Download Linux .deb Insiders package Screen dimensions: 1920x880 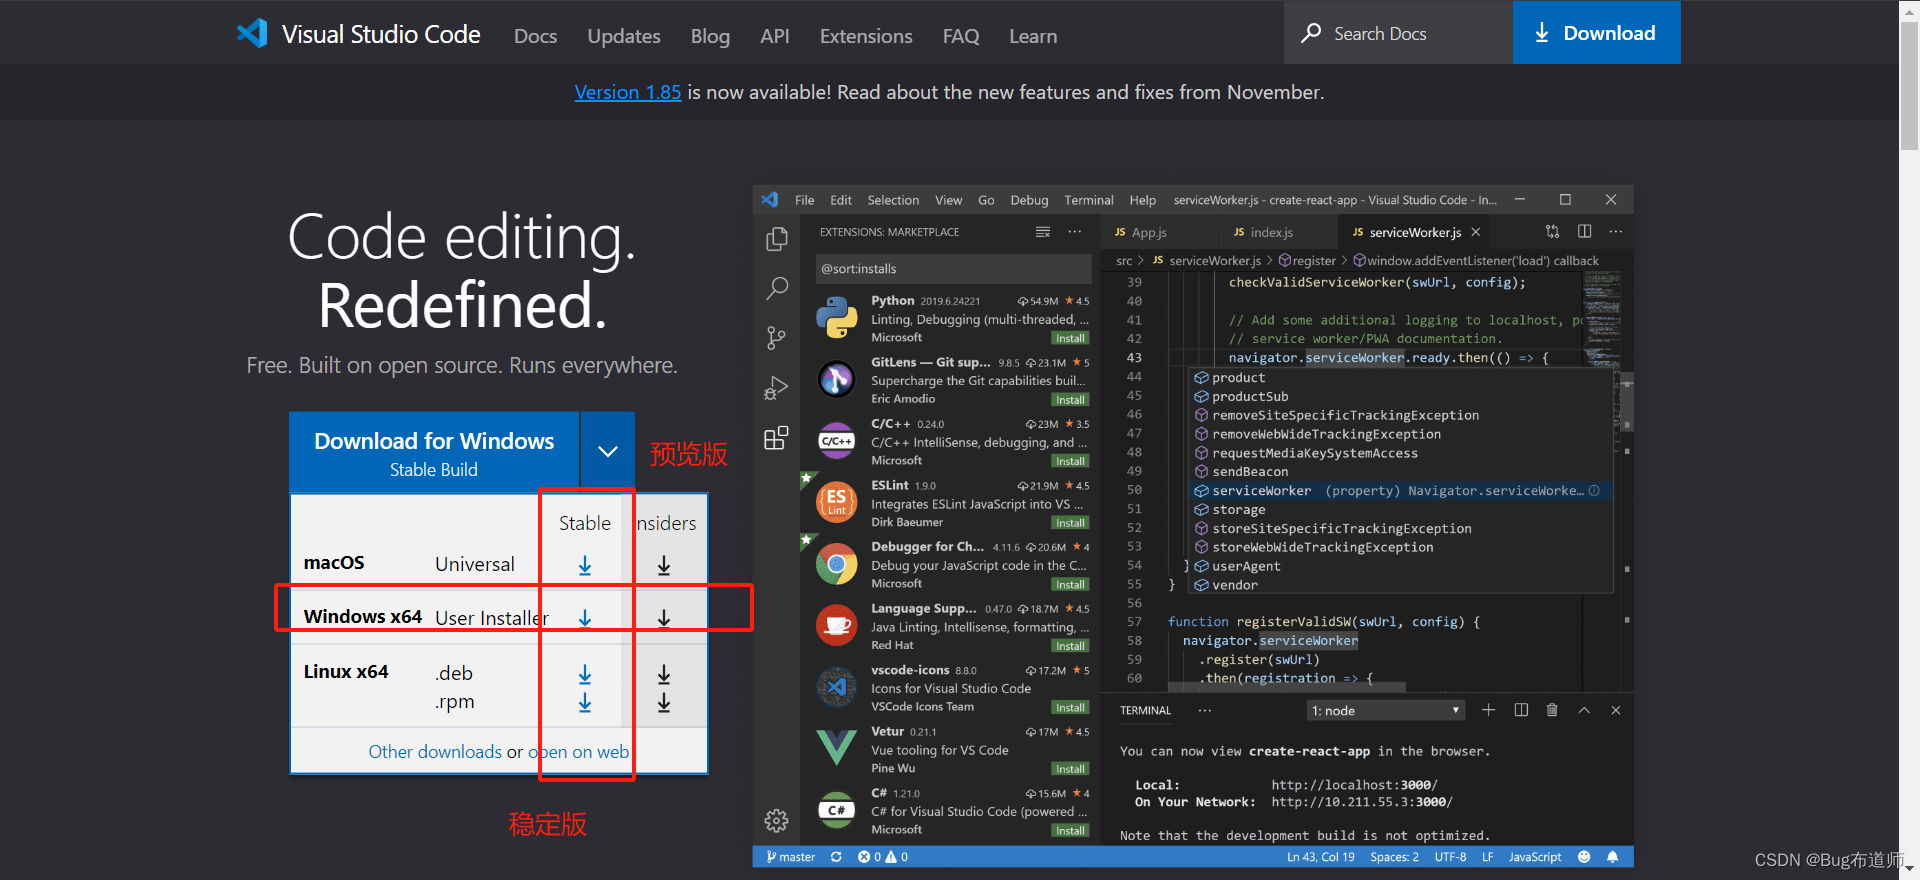[x=664, y=675]
